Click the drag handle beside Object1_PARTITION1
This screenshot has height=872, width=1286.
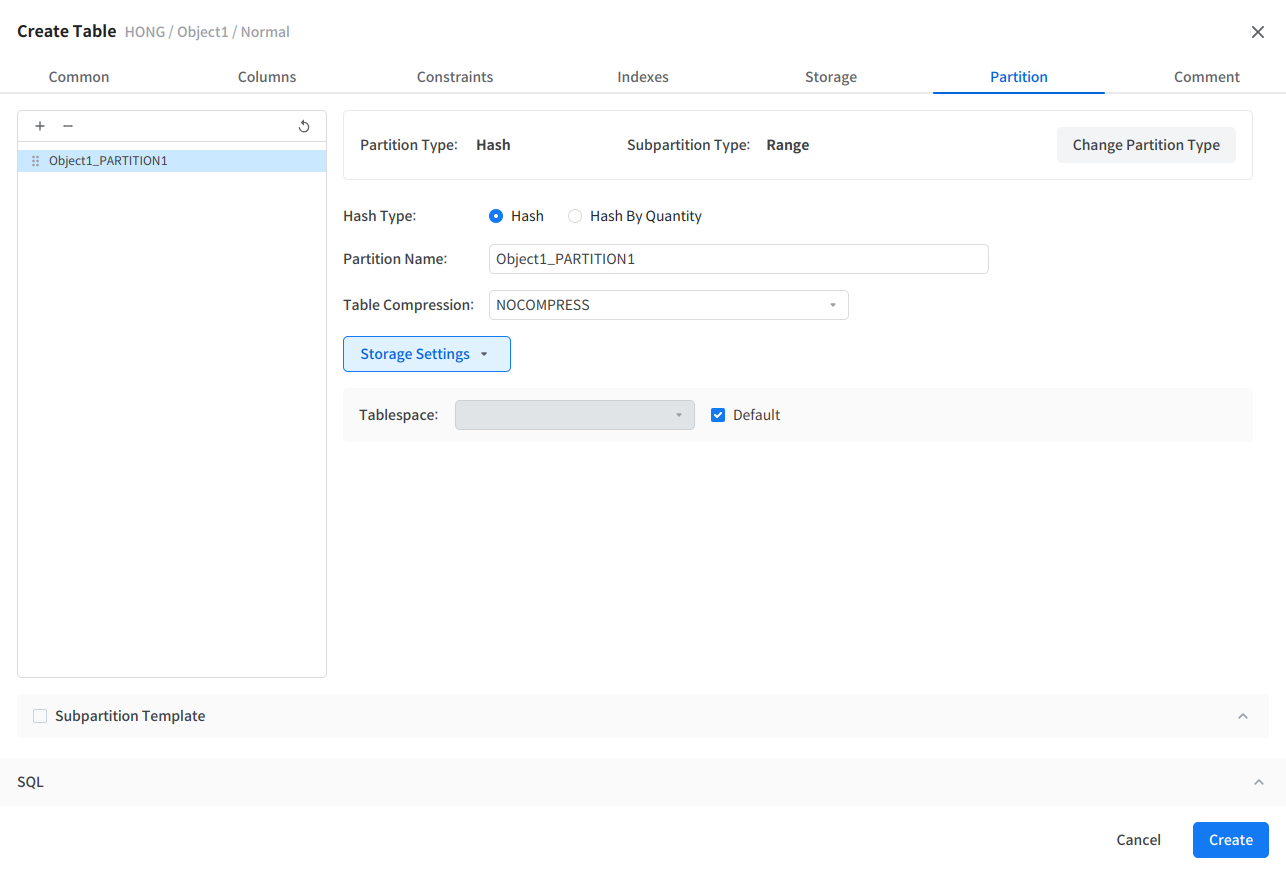click(35, 161)
